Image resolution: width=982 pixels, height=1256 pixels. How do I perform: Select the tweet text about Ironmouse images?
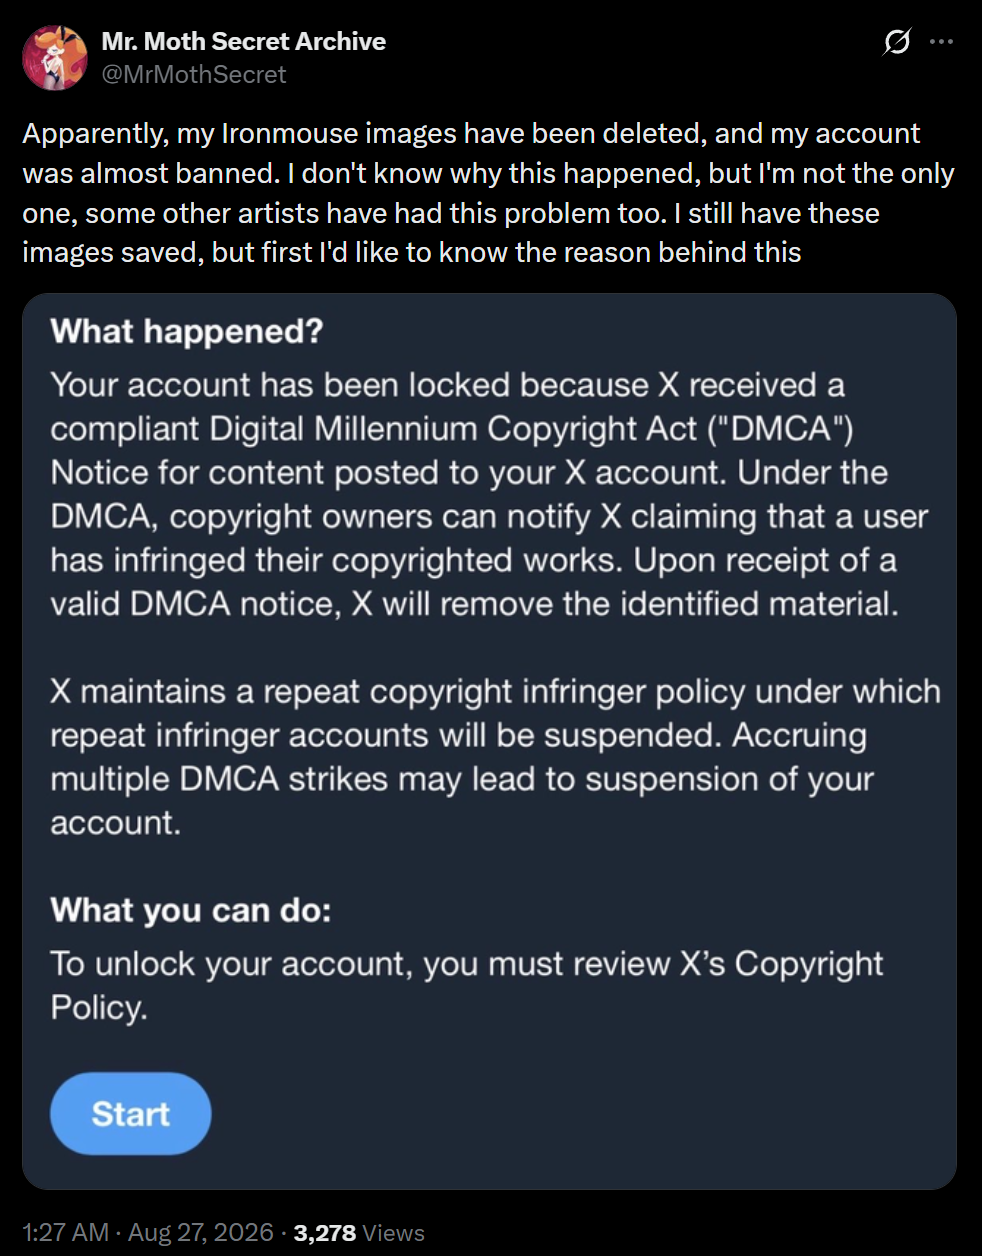[x=489, y=193]
